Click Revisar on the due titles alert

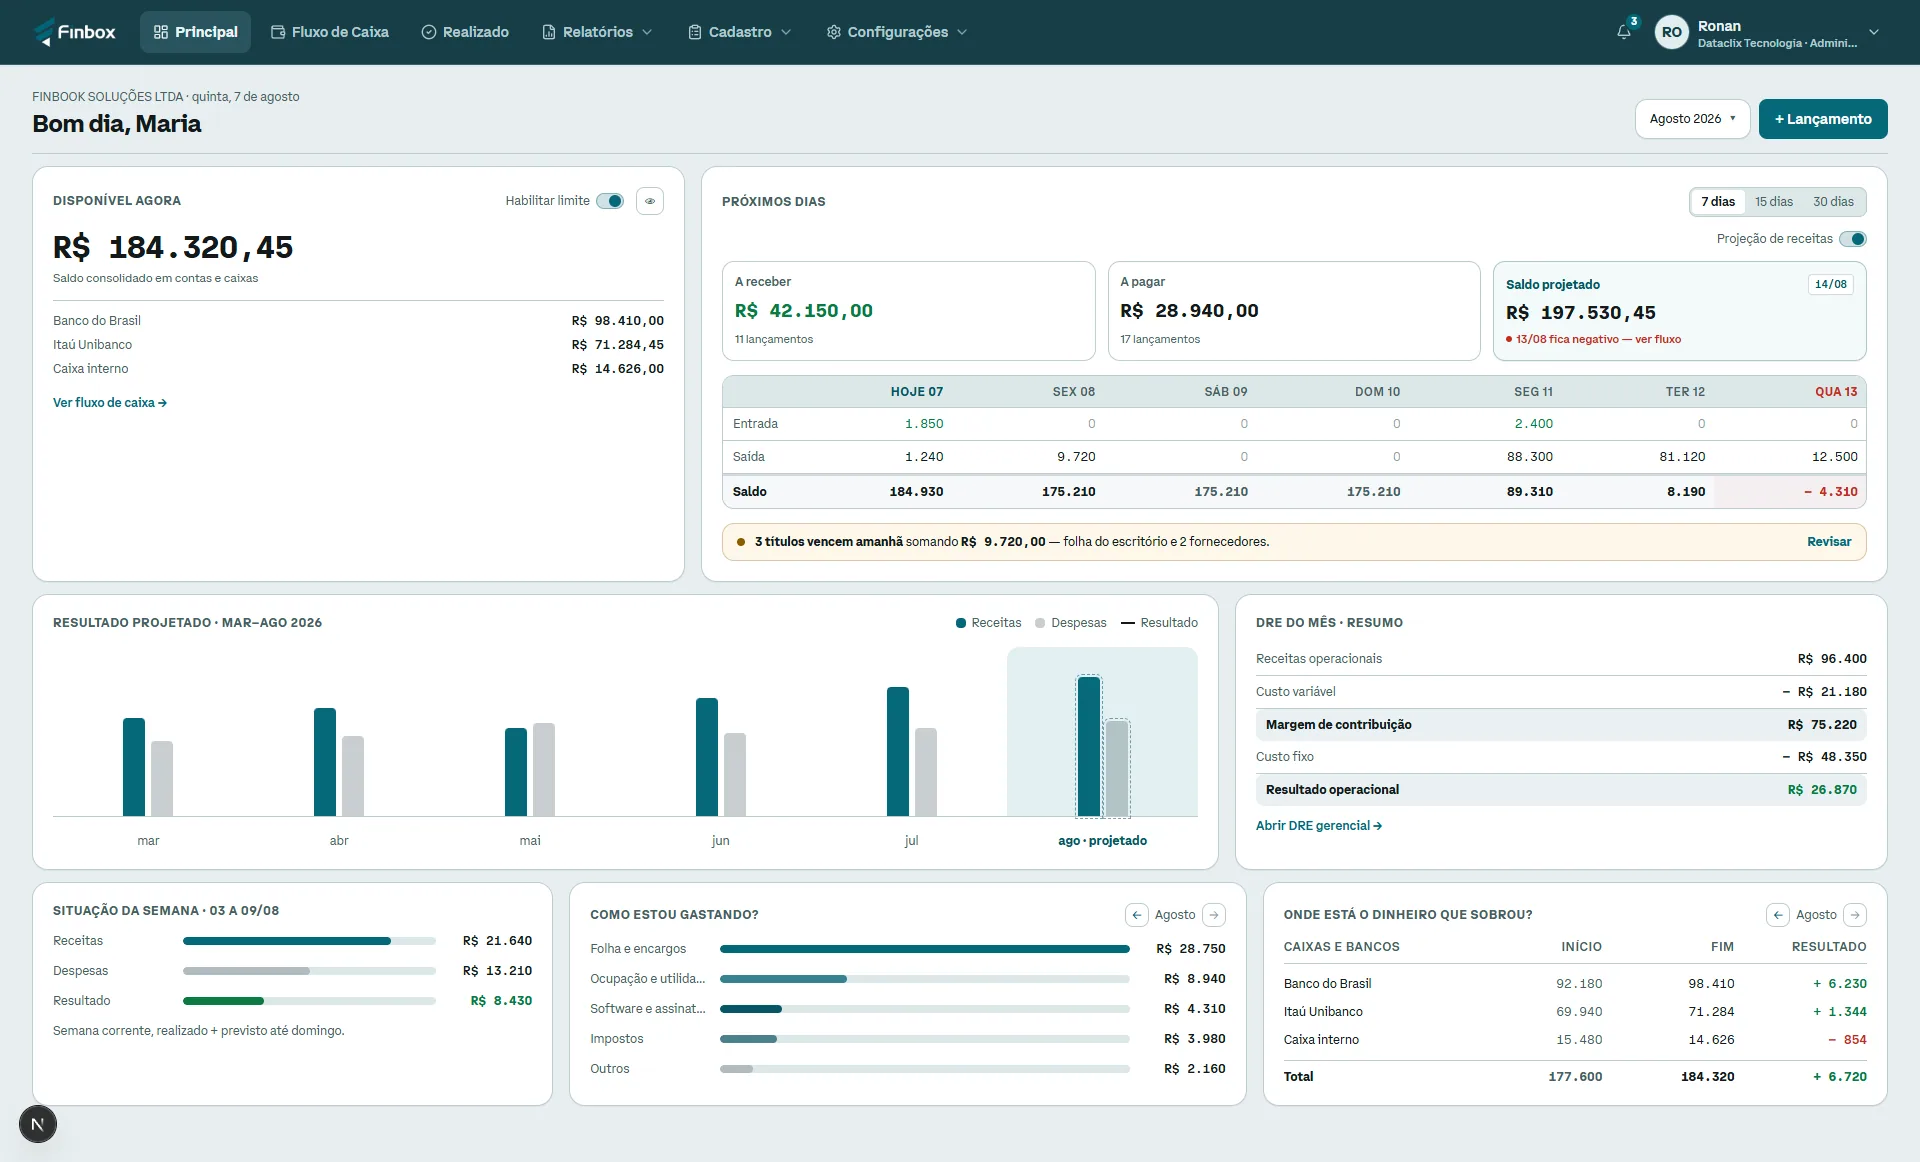(x=1829, y=542)
